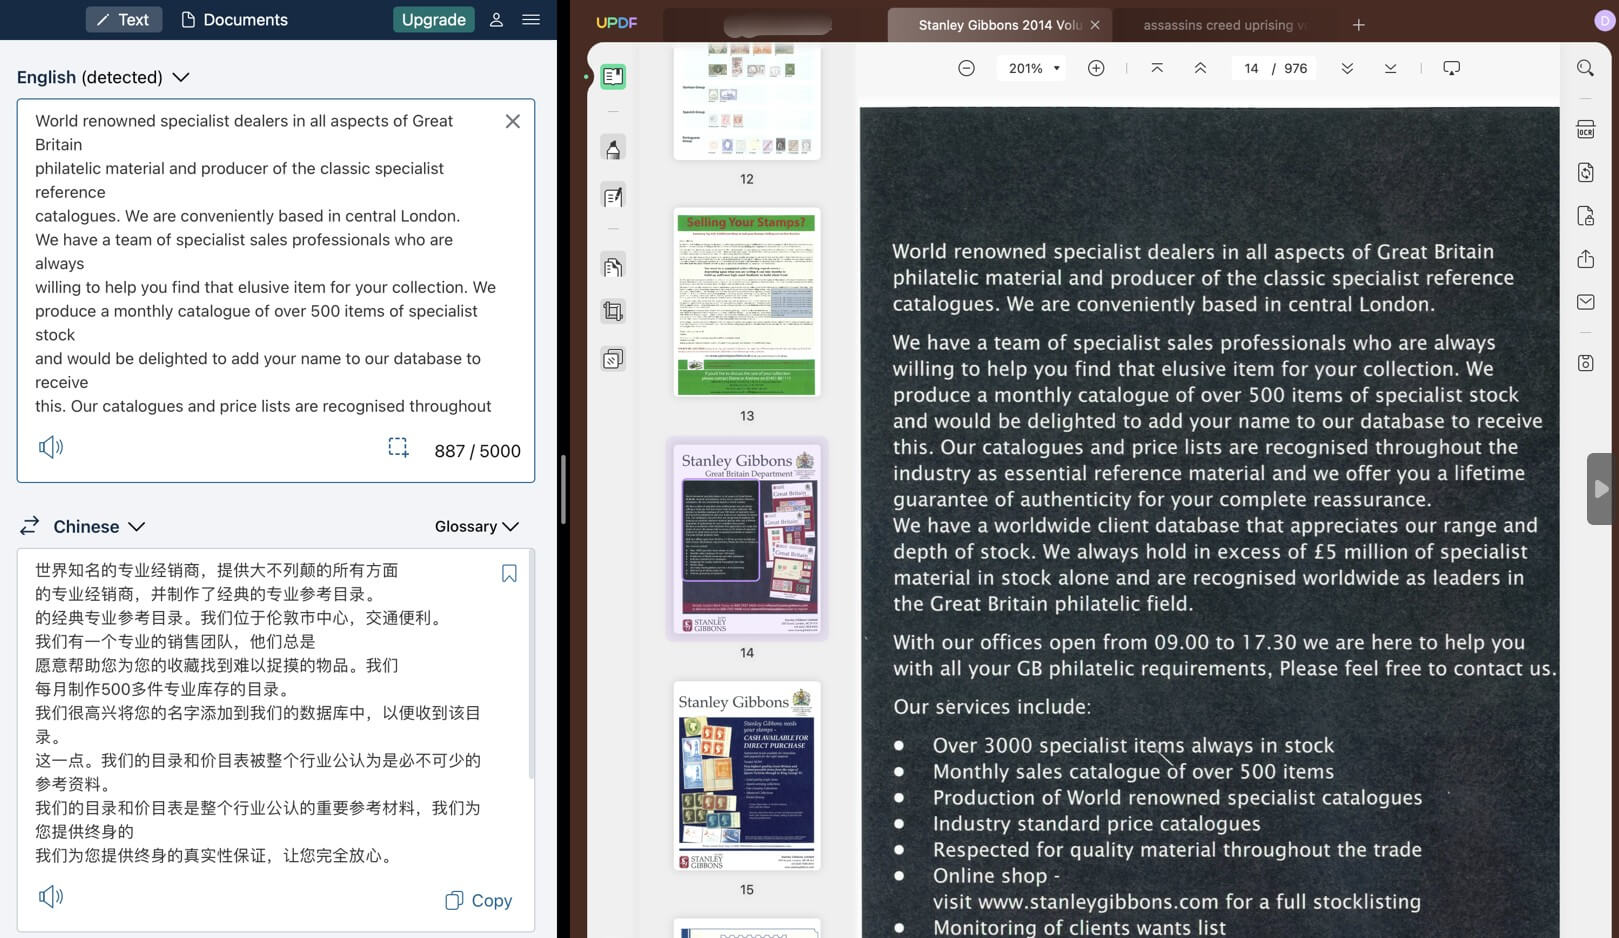Image resolution: width=1619 pixels, height=938 pixels.
Task: Click the share/export icon in right sidebar
Action: pos(1585,259)
